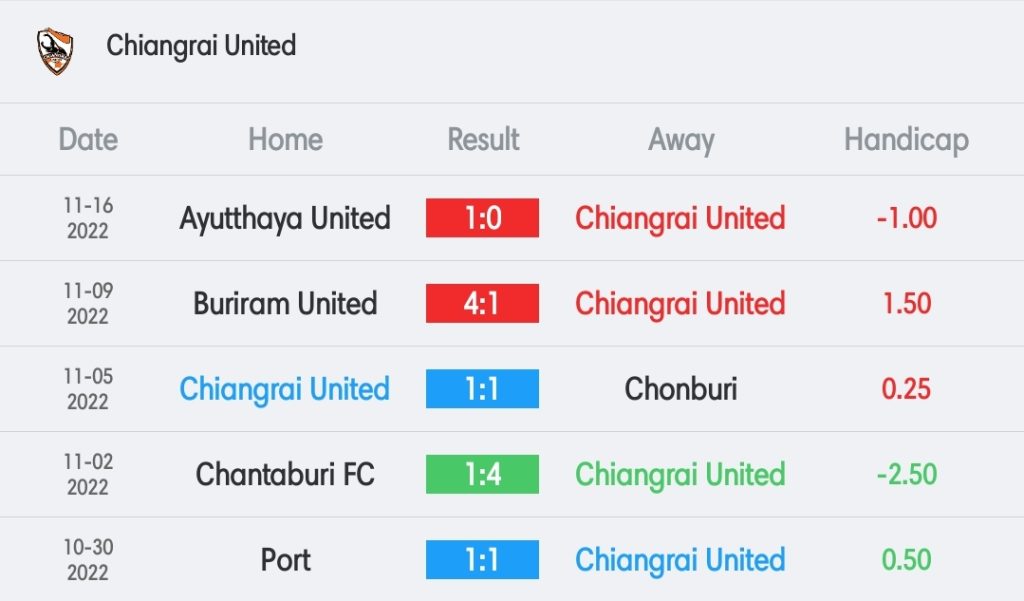Open Port team link
This screenshot has width=1024, height=601.
[x=285, y=560]
